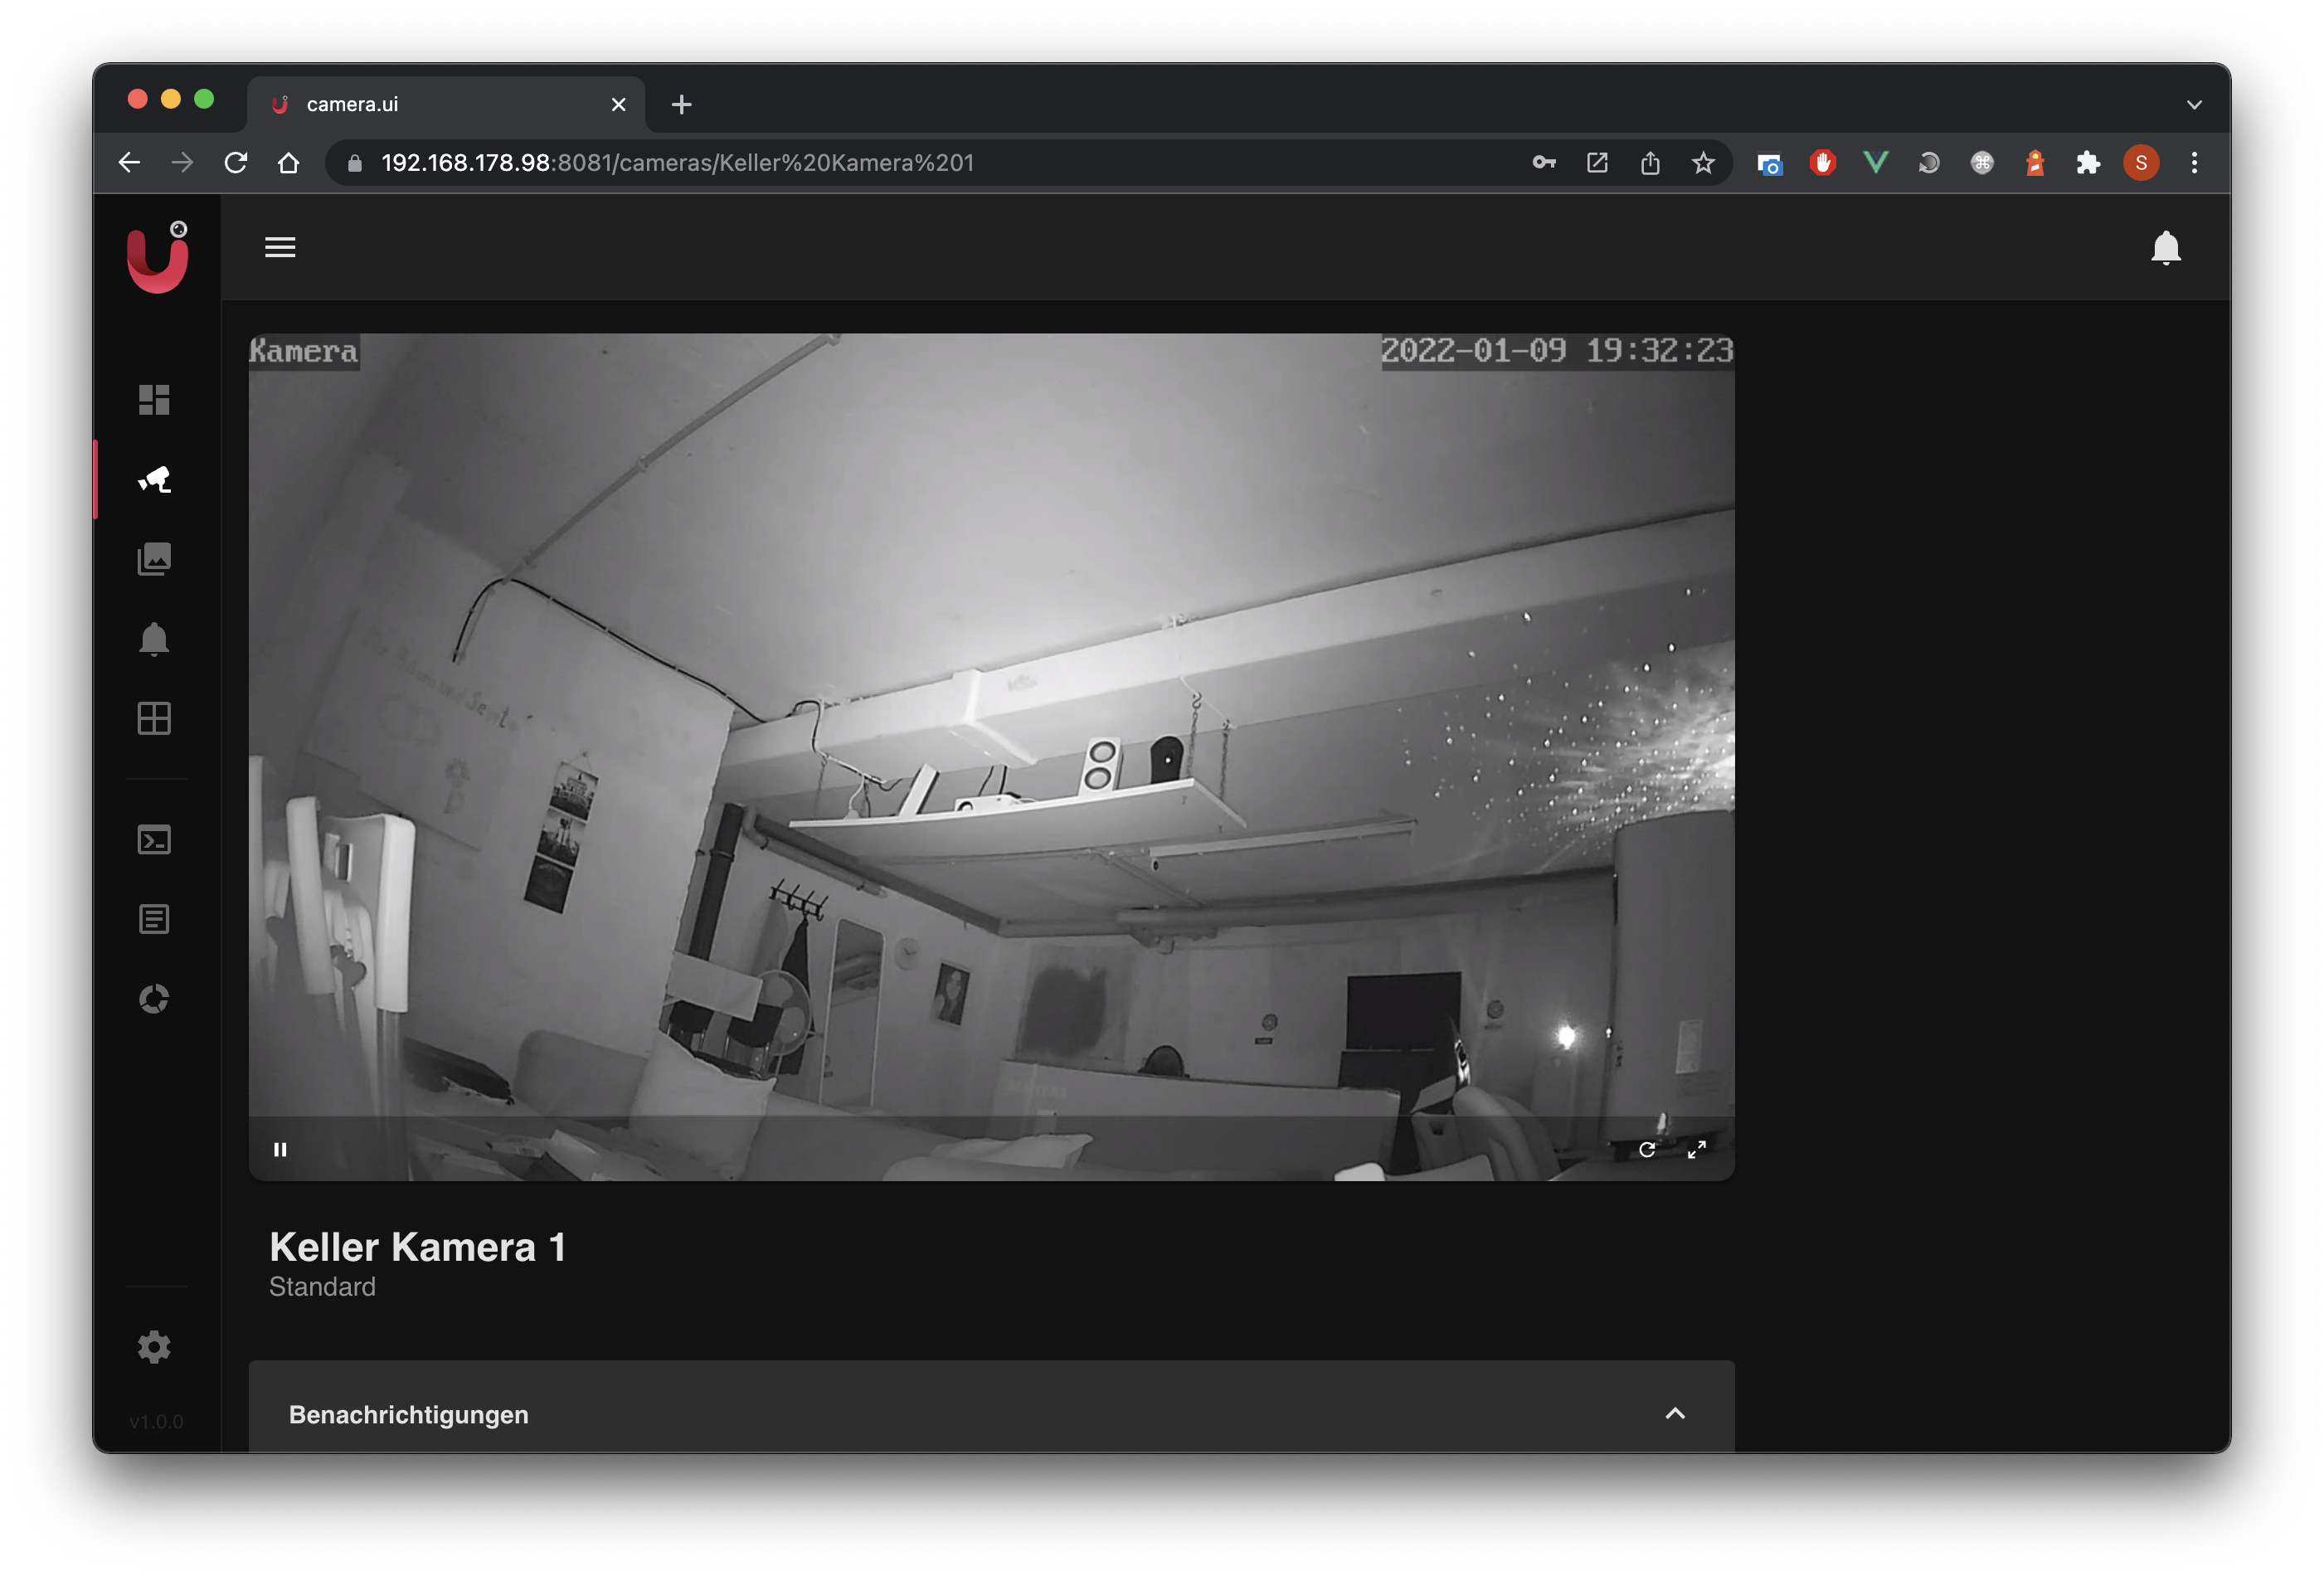Screen dimensions: 2324x1576
Task: Open the Notifications bell in the sidebar
Action: [154, 639]
